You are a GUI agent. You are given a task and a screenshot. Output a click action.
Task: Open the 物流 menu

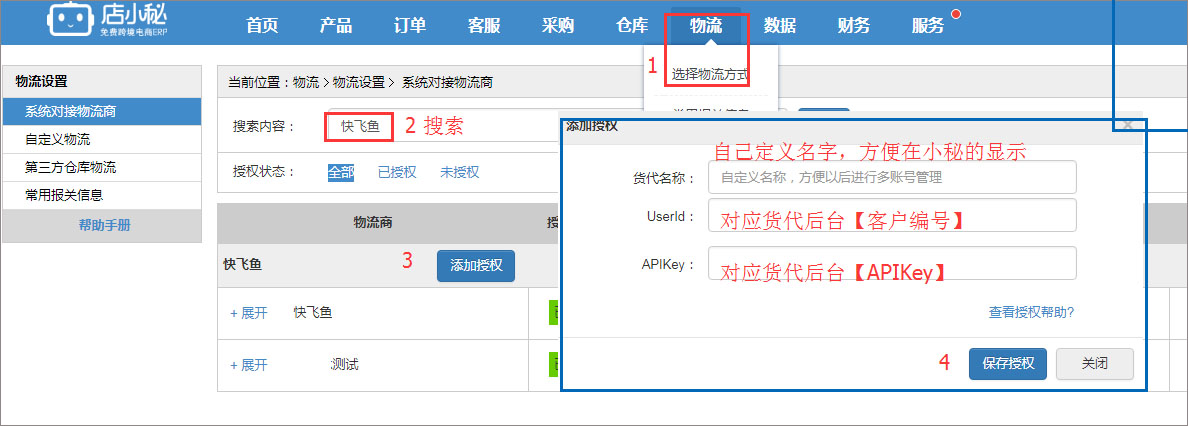(706, 25)
